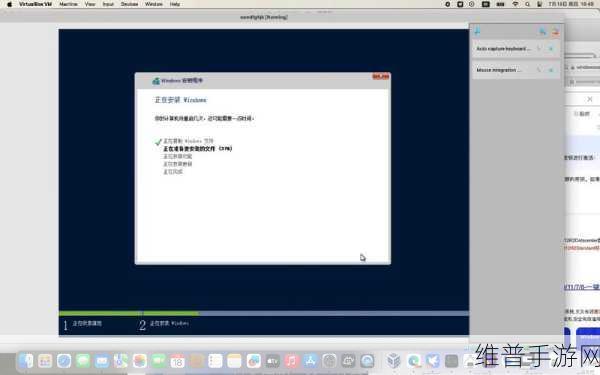Open the Input menu

click(x=108, y=4)
